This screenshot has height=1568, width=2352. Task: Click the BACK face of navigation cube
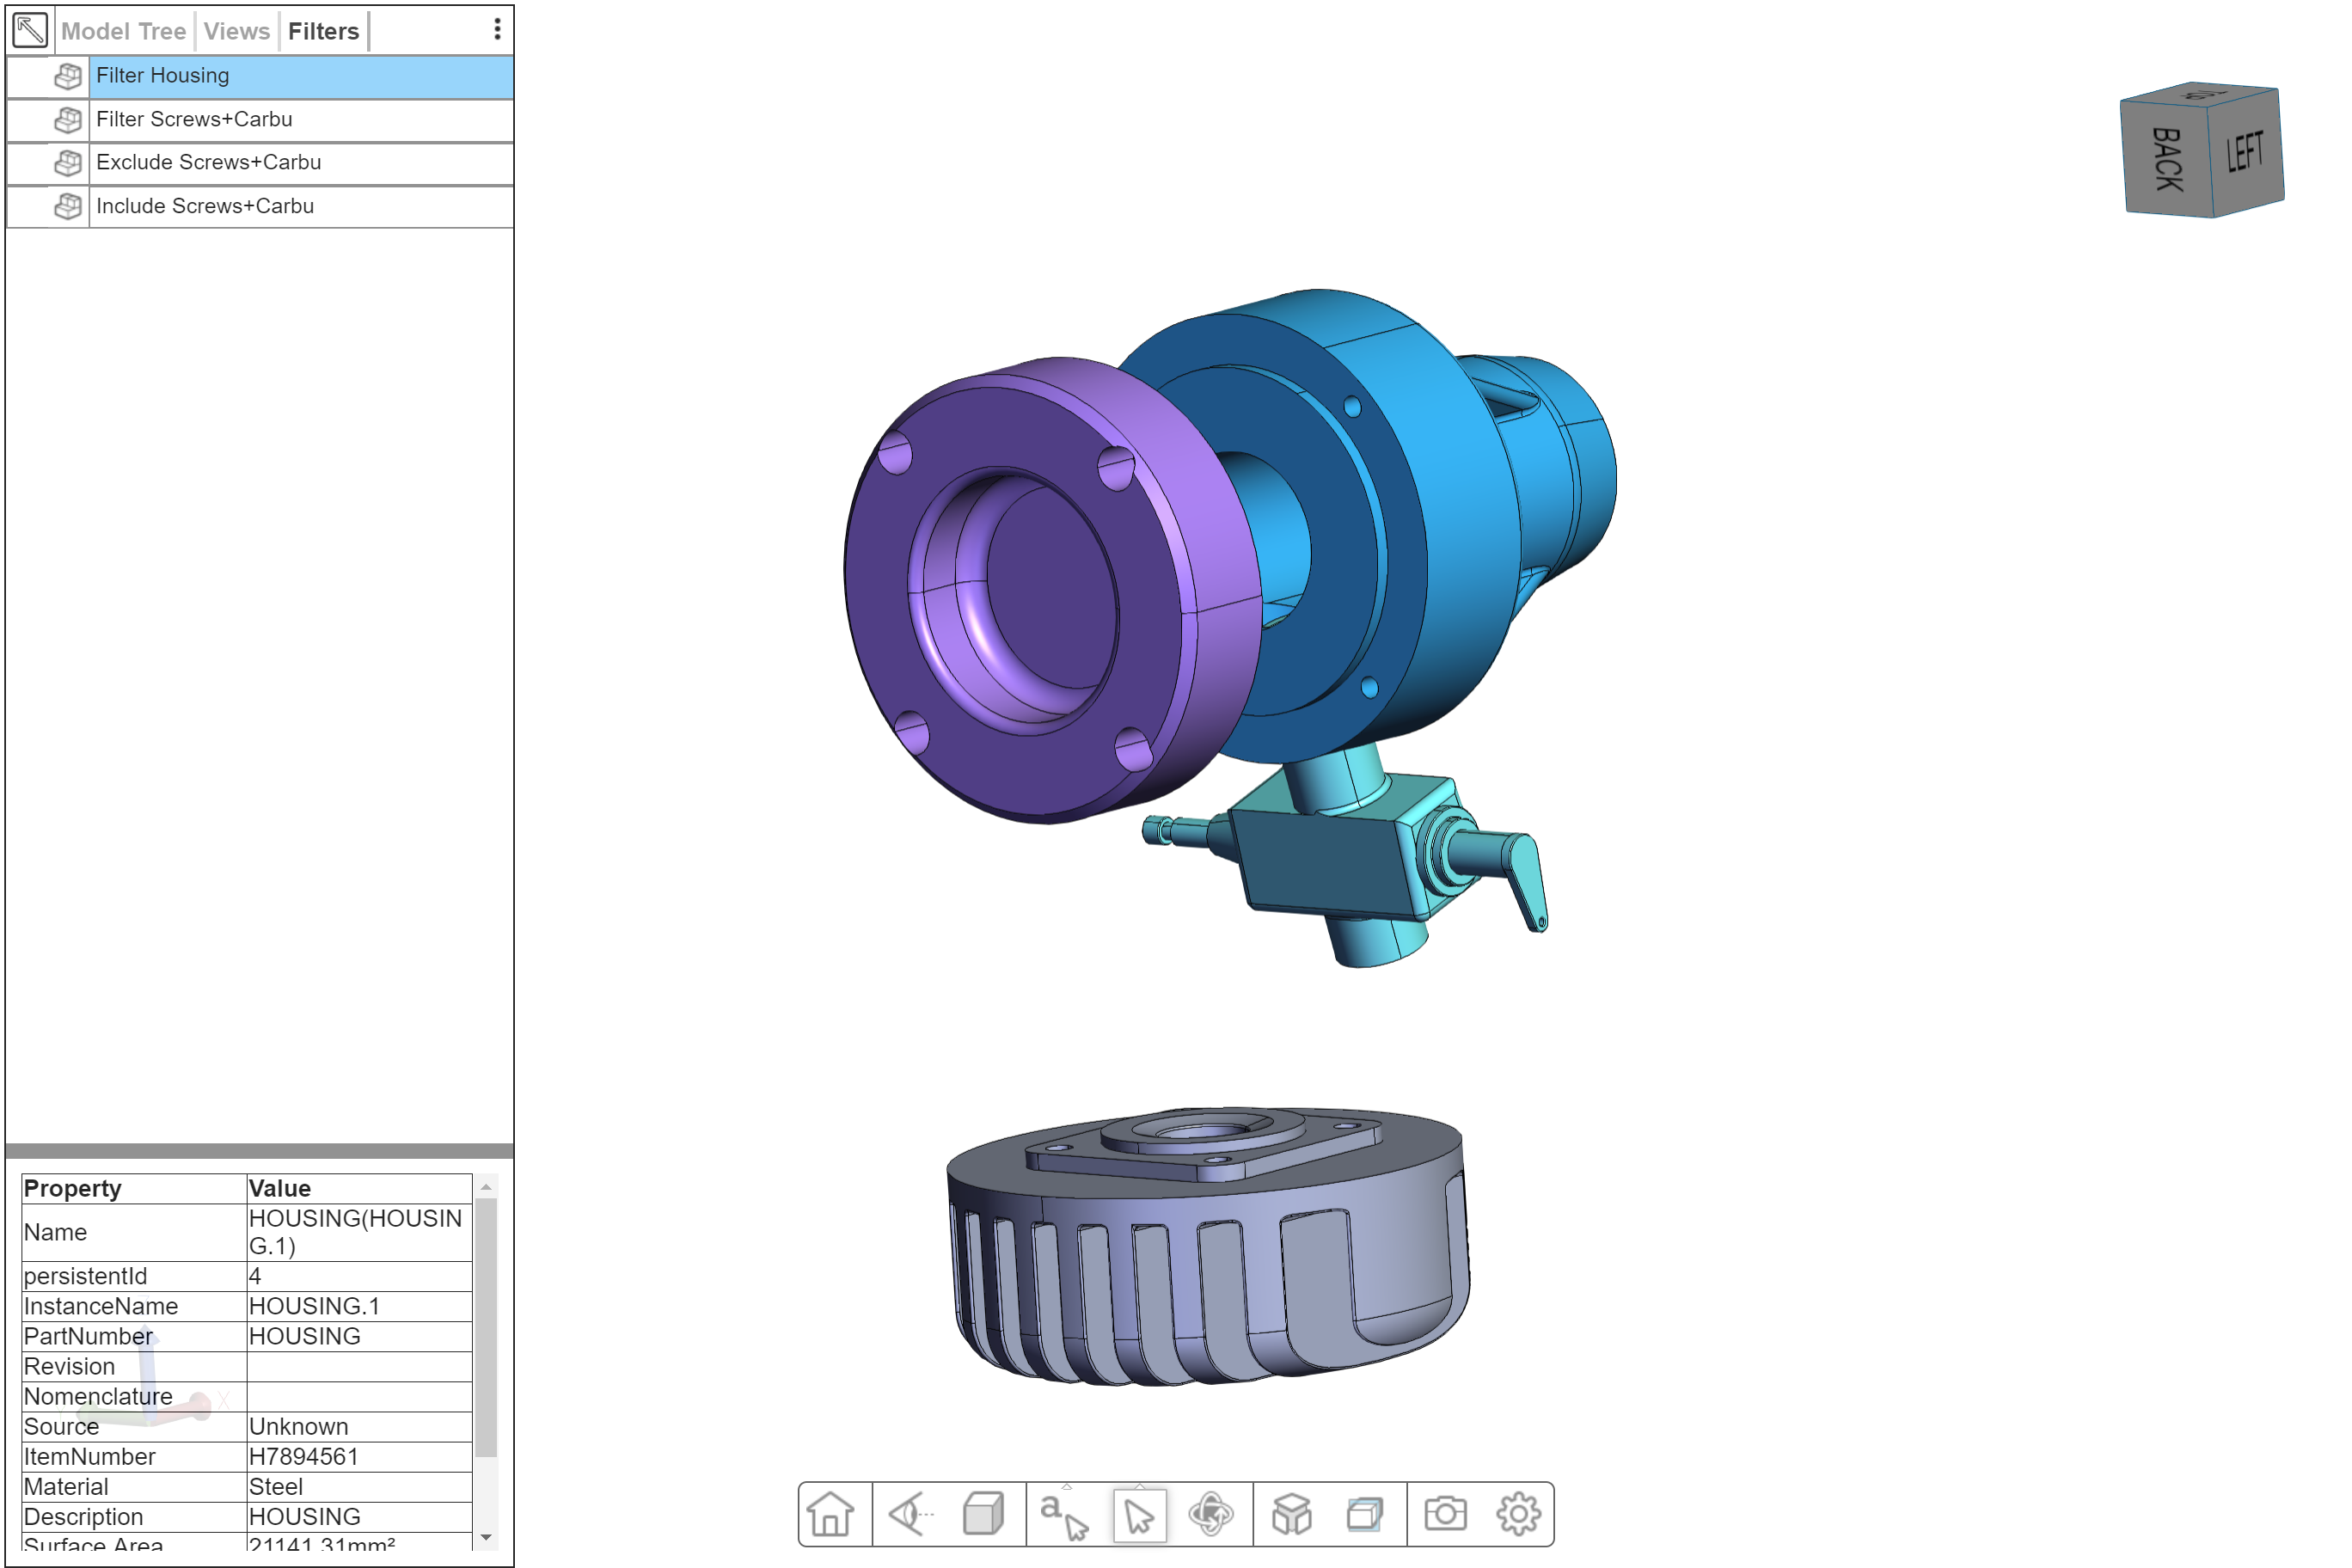pyautogui.click(x=2166, y=160)
